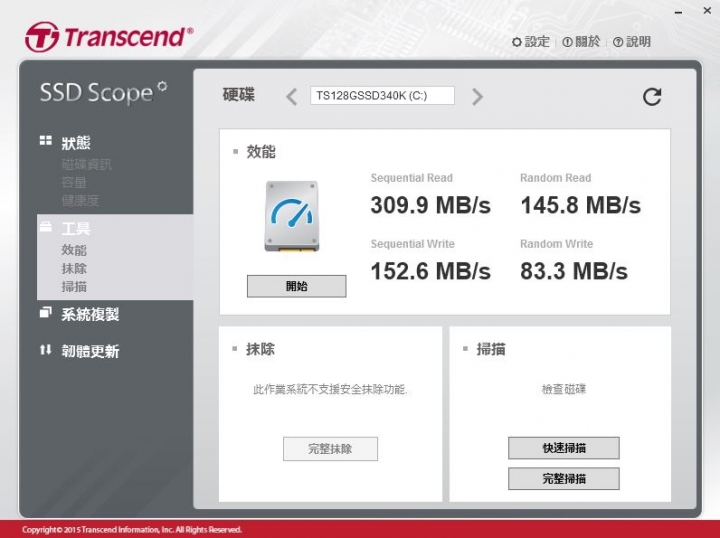Screen dimensions: 720x538
Task: Click the SSD Scope title gear icon
Action: tap(162, 86)
